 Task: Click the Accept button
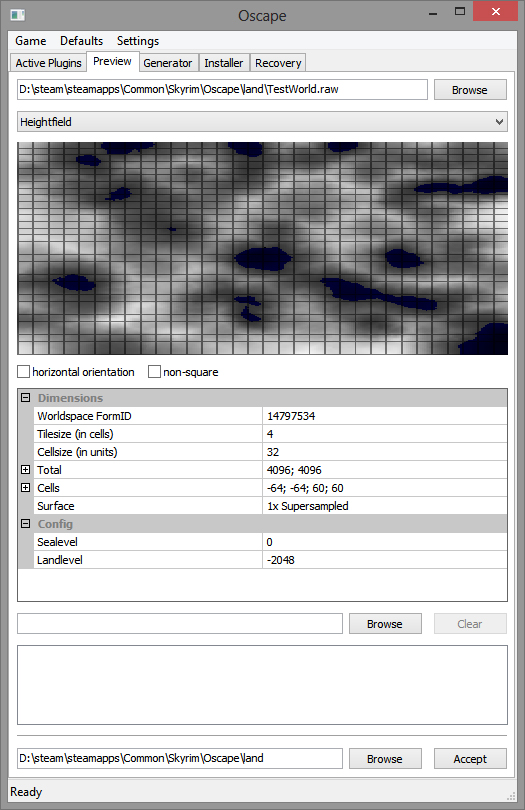(x=470, y=759)
